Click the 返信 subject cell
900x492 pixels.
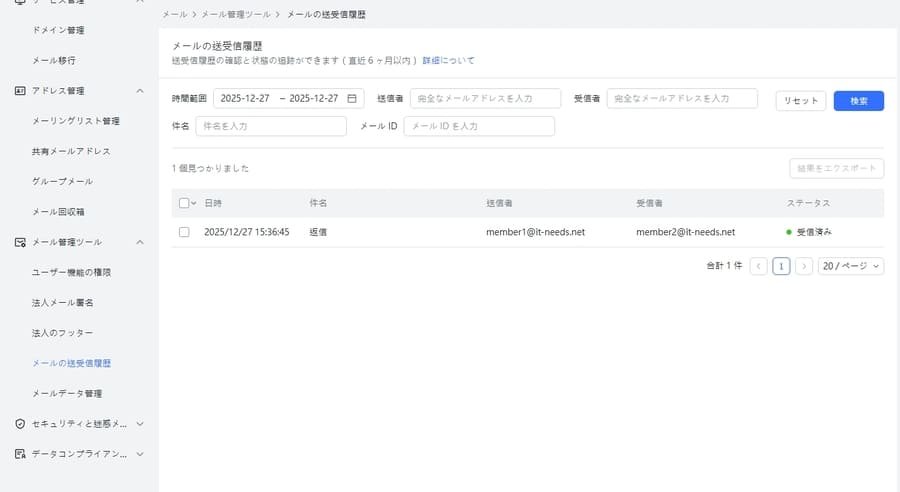pos(318,232)
